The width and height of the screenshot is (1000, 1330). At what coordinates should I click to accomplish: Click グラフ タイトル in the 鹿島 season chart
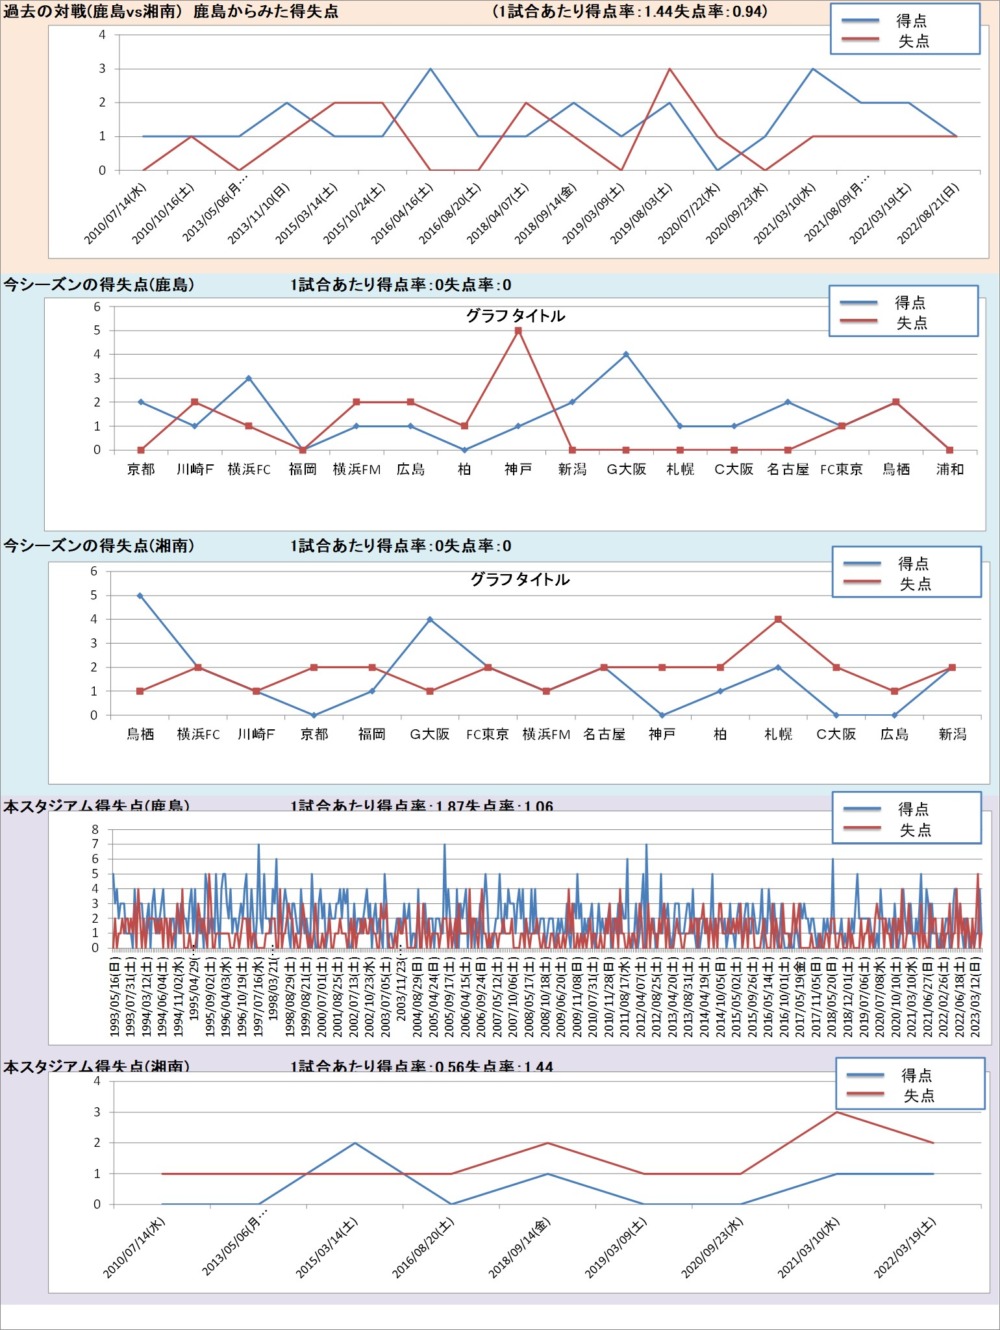point(515,316)
